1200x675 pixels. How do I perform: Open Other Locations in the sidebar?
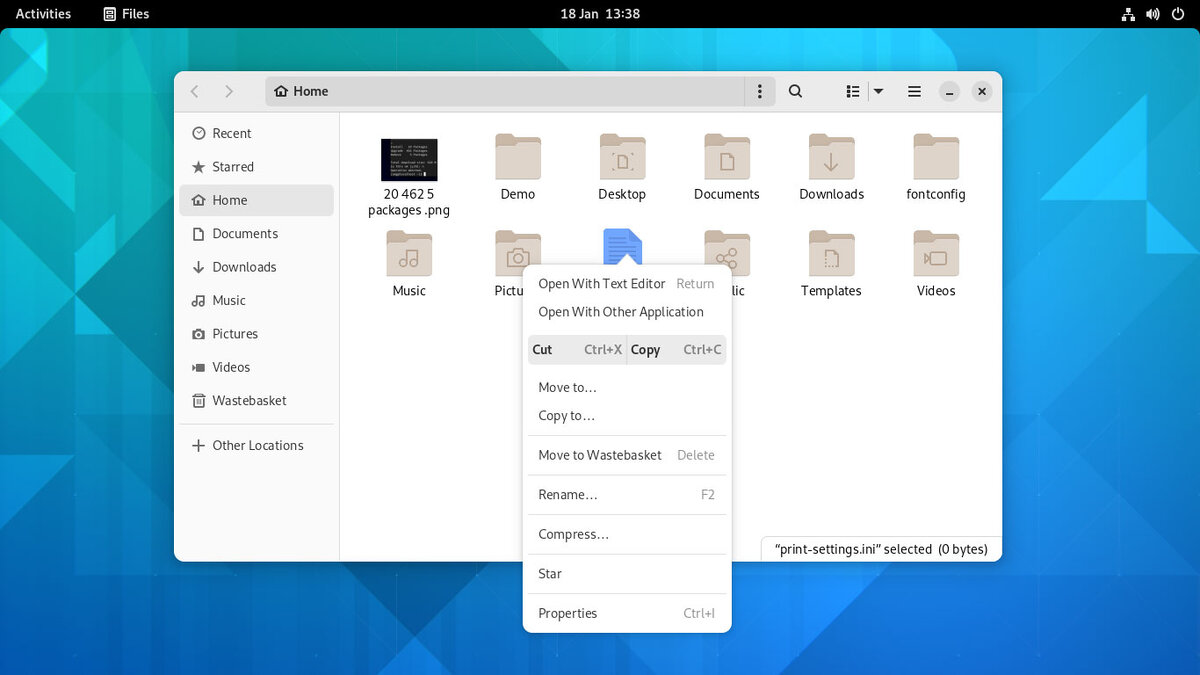click(x=256, y=445)
